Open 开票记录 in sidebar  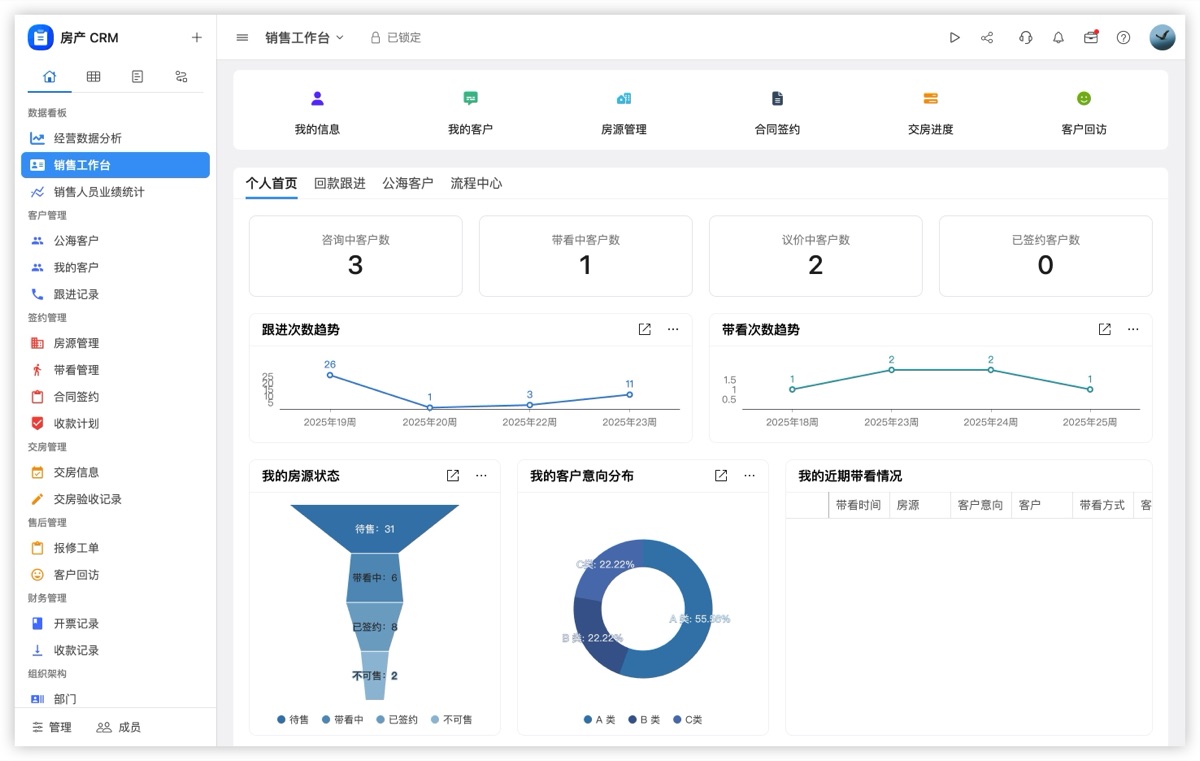(115, 624)
